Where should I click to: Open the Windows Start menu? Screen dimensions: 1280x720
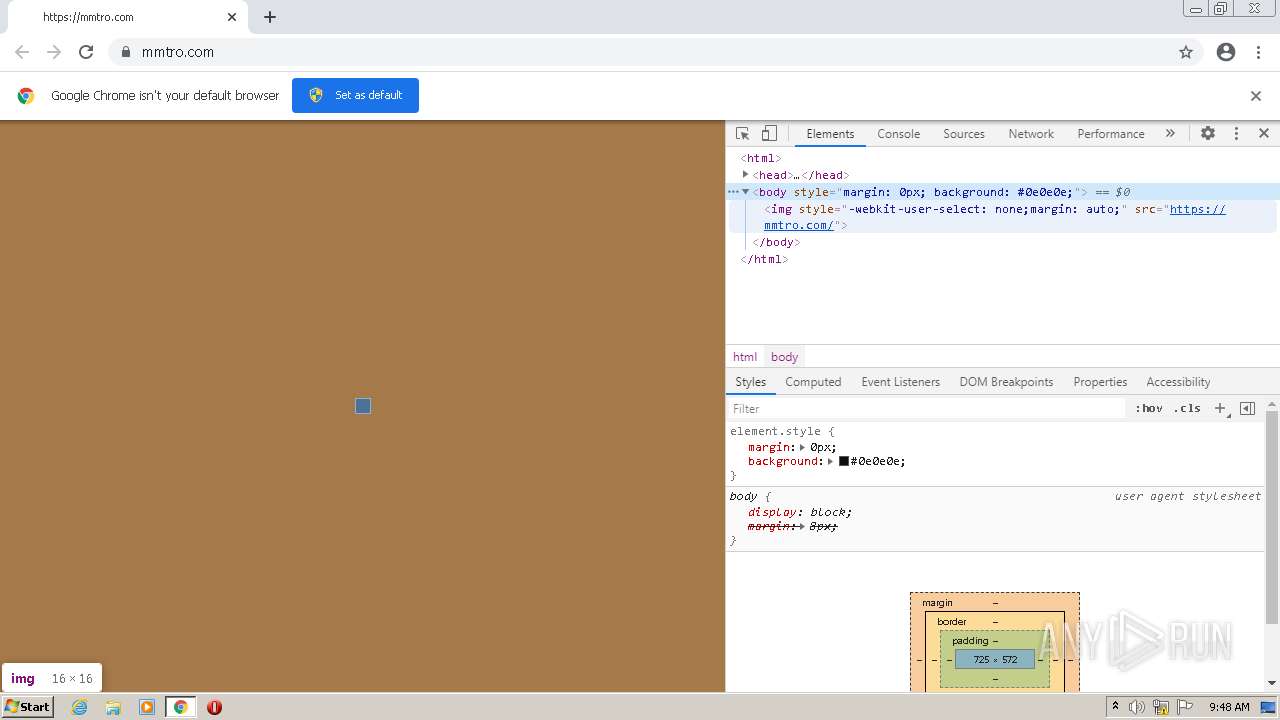[28, 707]
